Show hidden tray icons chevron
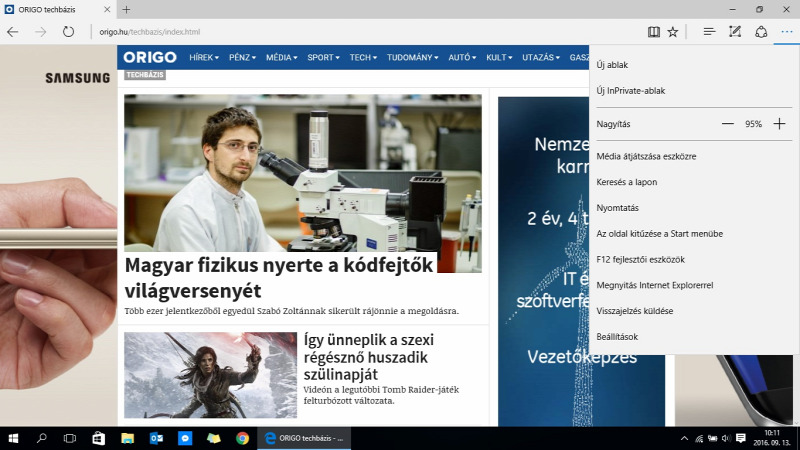 pyautogui.click(x=684, y=438)
